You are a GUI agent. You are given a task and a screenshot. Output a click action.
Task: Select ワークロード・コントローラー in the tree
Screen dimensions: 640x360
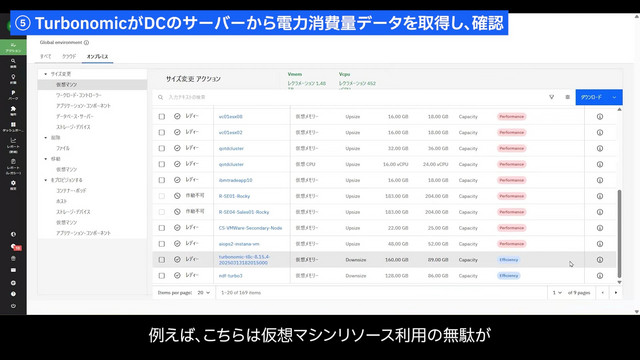[x=78, y=95]
